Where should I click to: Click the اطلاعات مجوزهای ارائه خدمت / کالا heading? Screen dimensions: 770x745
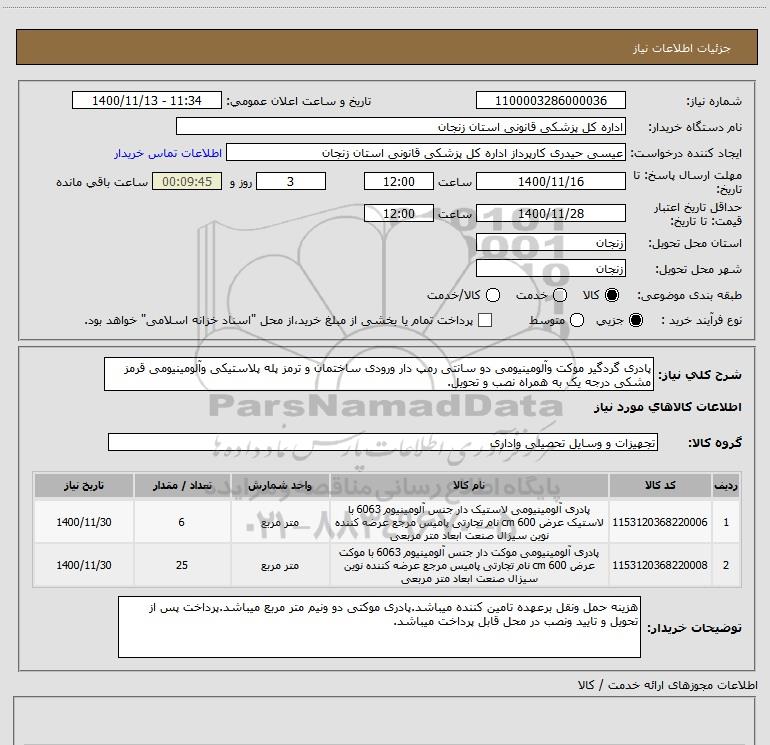(x=667, y=685)
